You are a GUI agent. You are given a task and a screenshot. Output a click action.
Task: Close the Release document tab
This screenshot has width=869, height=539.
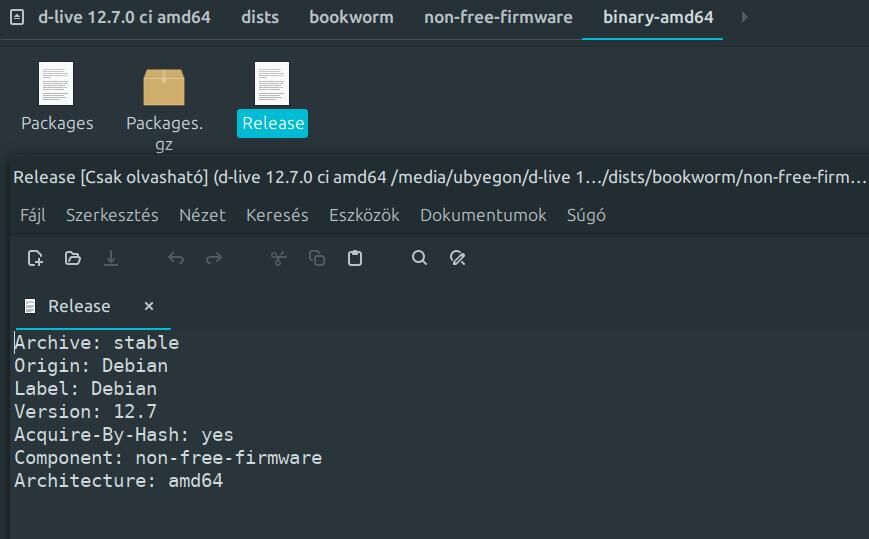[x=149, y=306]
